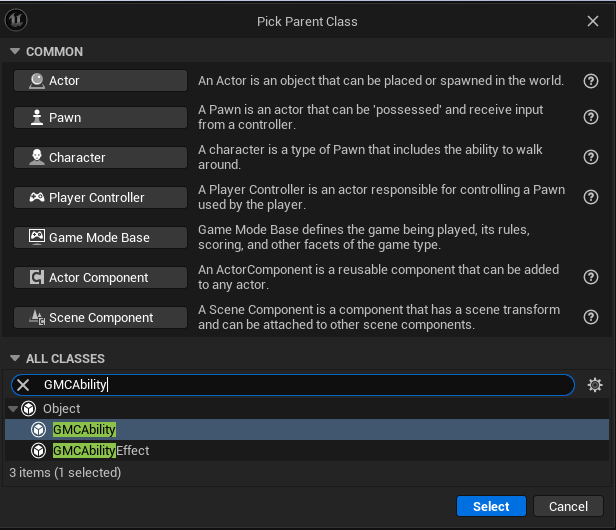Collapse the Object tree node
This screenshot has width=616, height=530.
coord(12,408)
